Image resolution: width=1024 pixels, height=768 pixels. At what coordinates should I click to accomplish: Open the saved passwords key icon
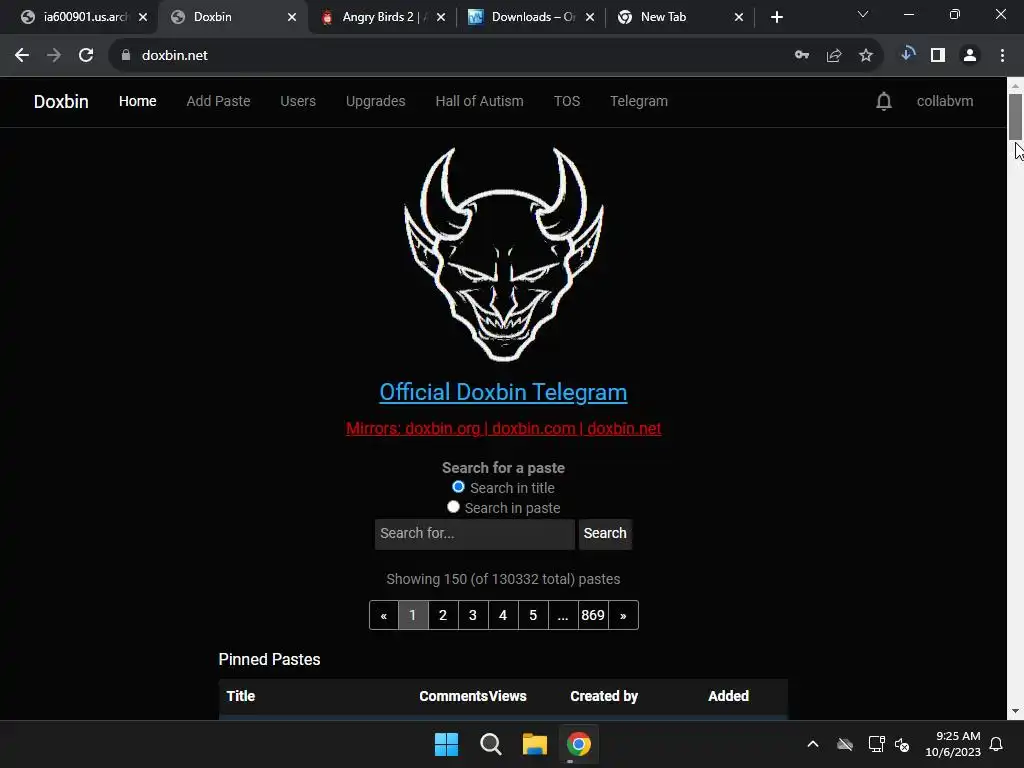[x=802, y=56]
